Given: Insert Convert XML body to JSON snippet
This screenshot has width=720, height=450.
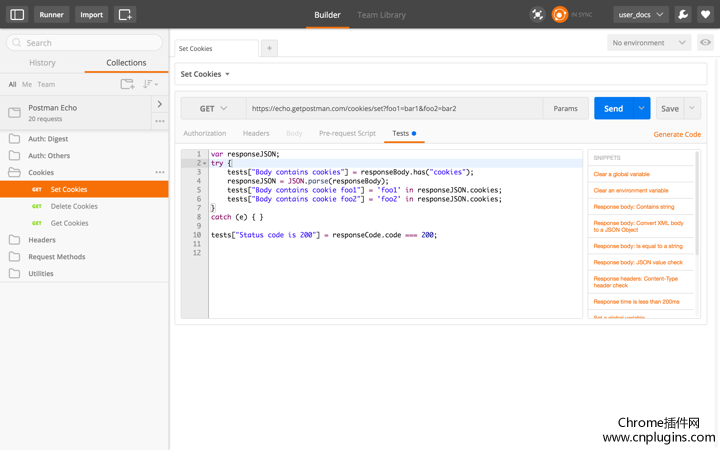Looking at the screenshot, I should pyautogui.click(x=638, y=226).
